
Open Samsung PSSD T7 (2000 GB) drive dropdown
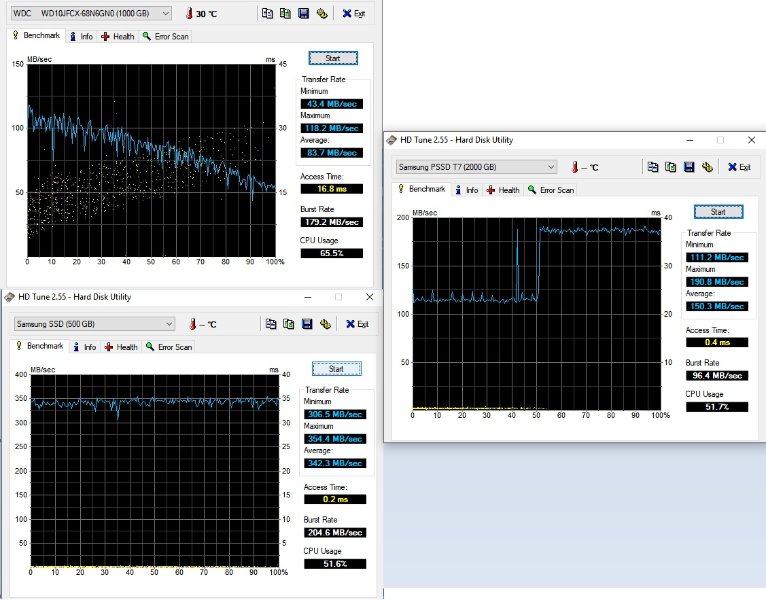476,167
